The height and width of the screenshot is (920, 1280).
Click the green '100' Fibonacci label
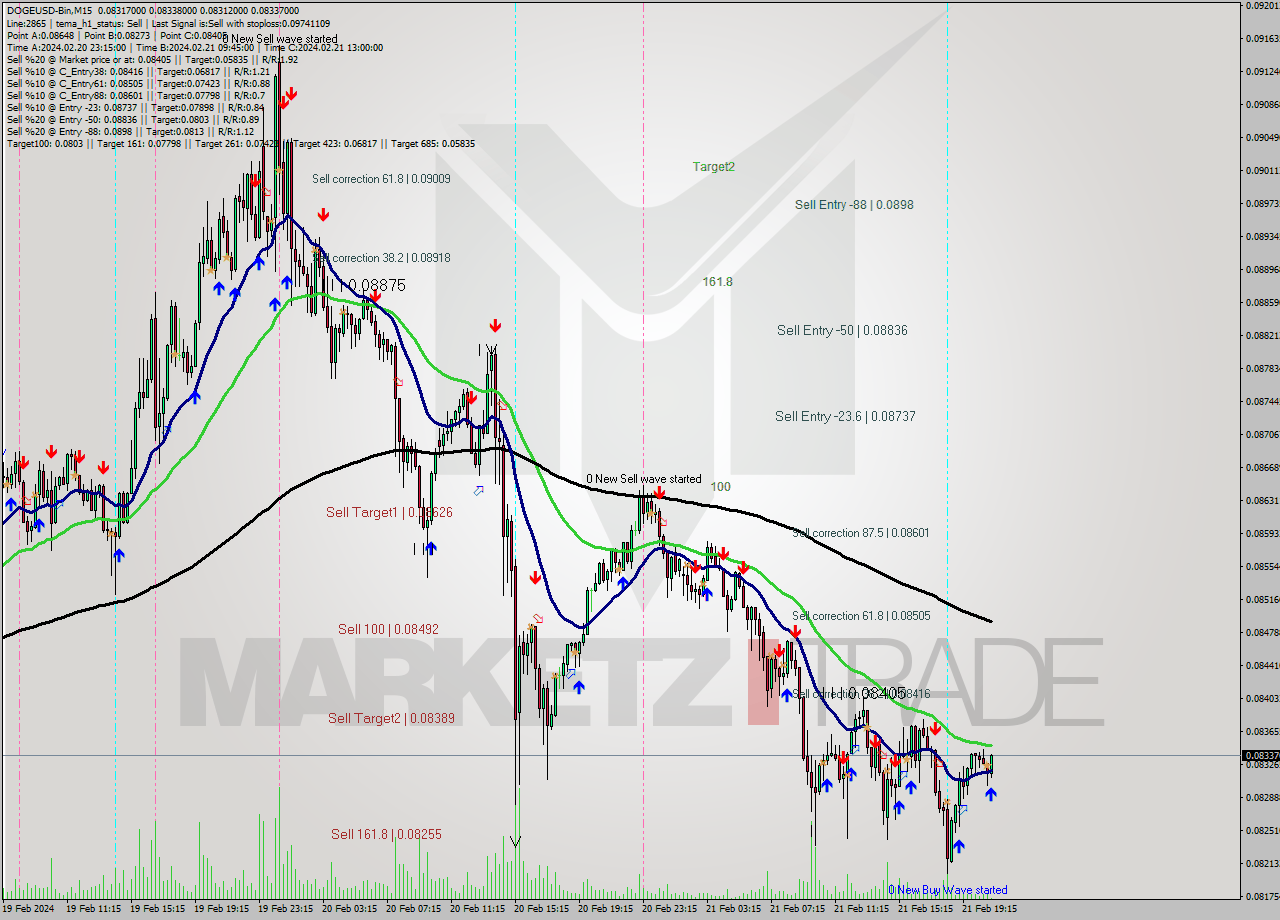click(720, 487)
